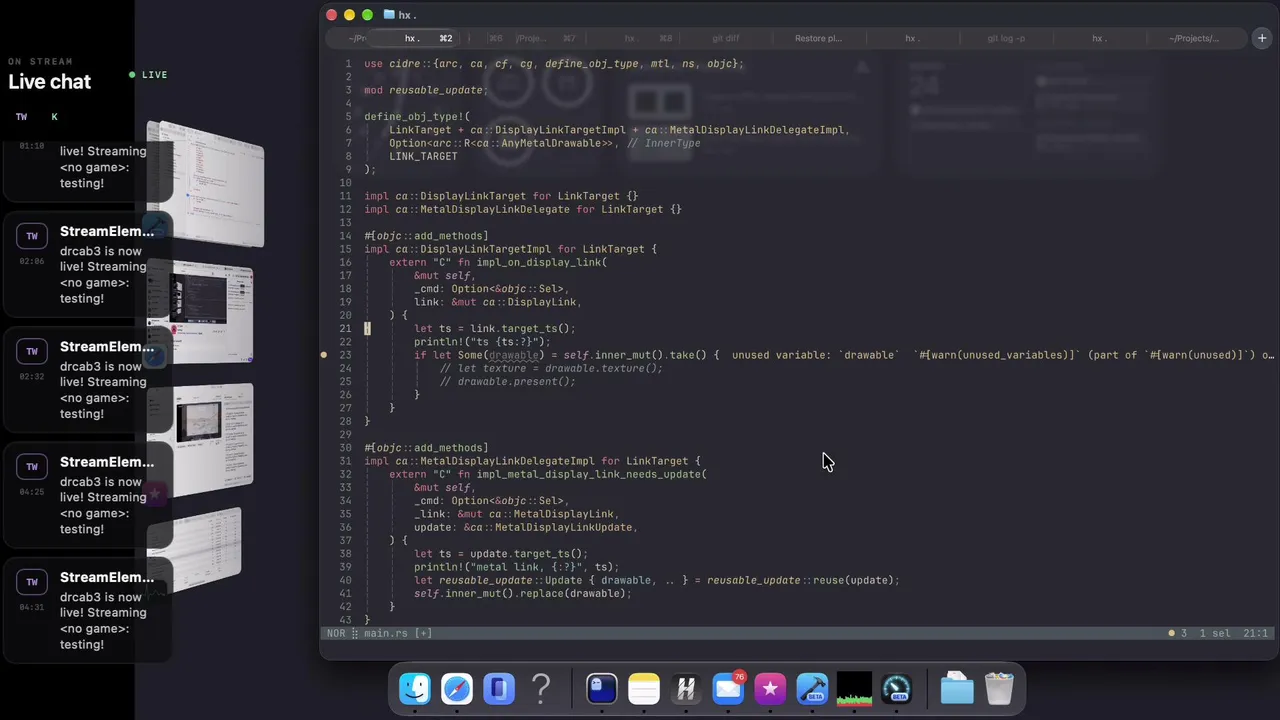The width and height of the screenshot is (1280, 720).
Task: Switch to the 'hx . ⌘8' tab
Action: [648, 38]
